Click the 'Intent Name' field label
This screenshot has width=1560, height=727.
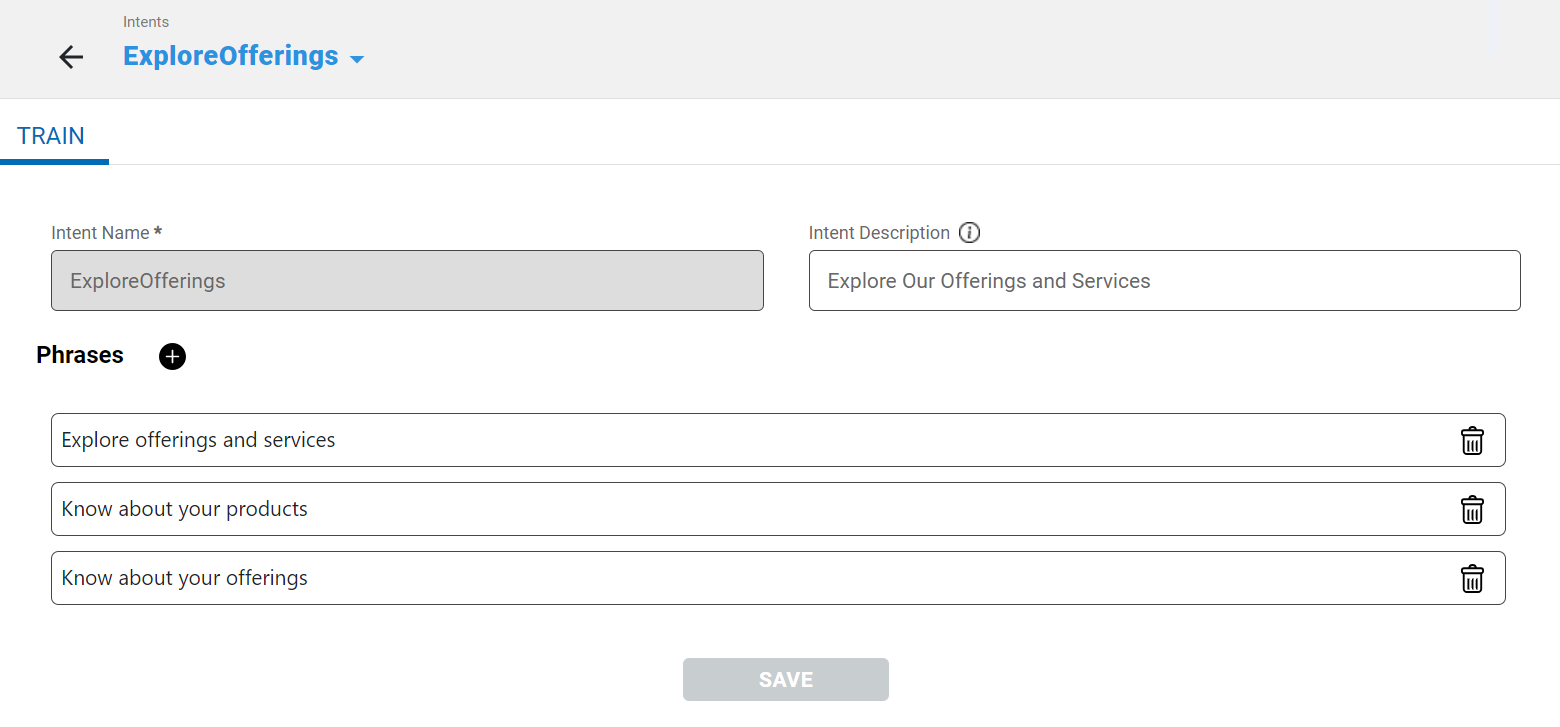pyautogui.click(x=100, y=233)
